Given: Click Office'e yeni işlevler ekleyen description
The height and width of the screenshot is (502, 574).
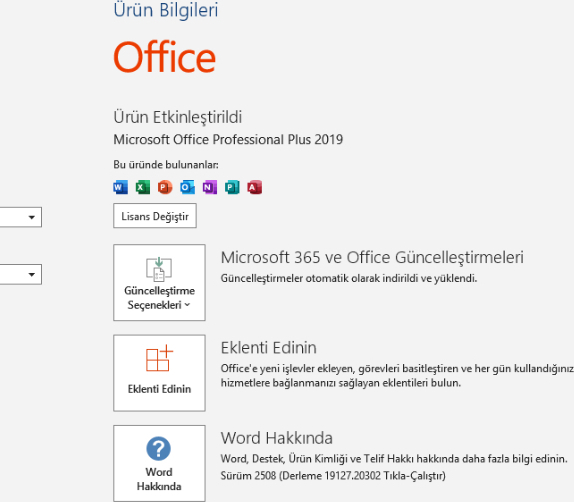Looking at the screenshot, I should click(397, 376).
